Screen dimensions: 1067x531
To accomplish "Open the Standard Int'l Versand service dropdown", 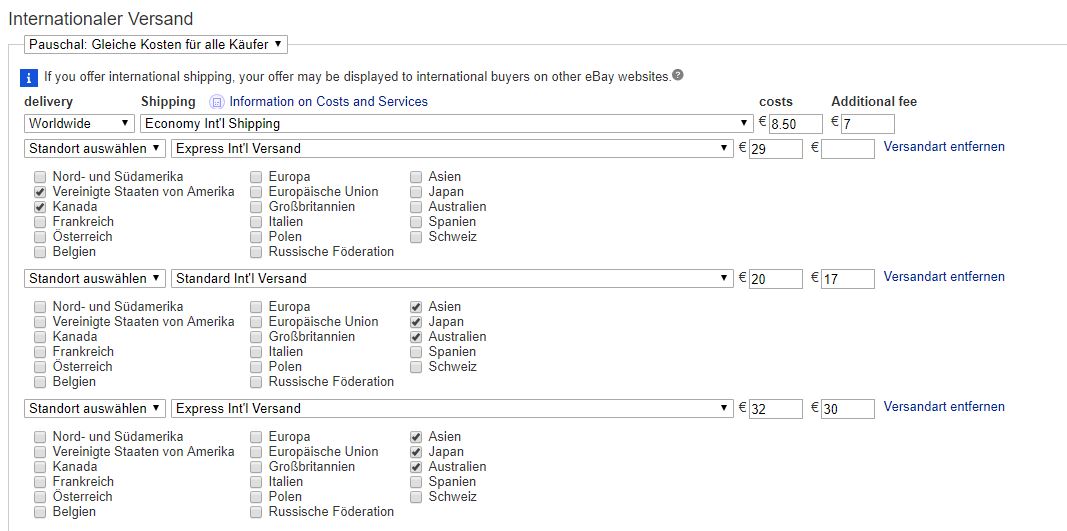I will pyautogui.click(x=453, y=278).
